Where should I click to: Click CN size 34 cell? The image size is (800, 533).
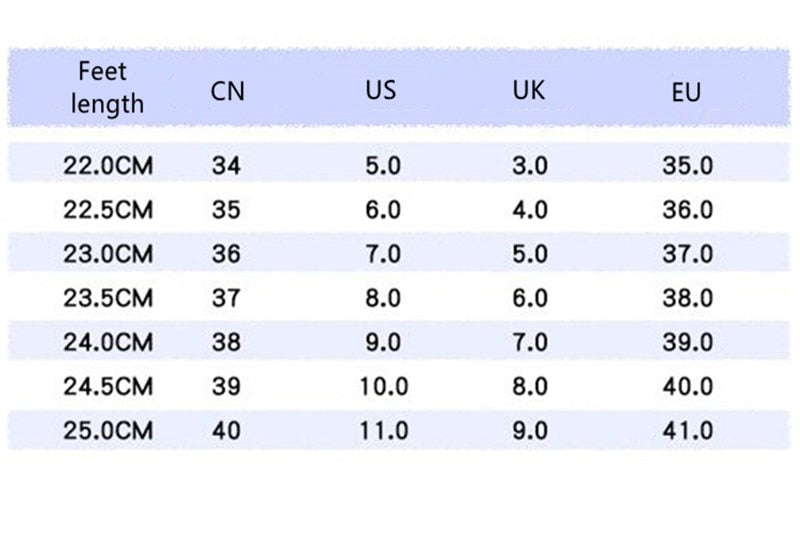point(226,166)
